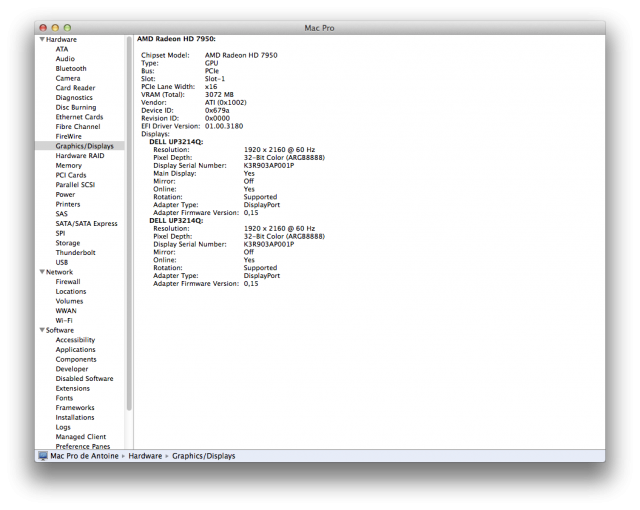Click the red close window button
Viewport: 640px width, 510px height.
43,28
